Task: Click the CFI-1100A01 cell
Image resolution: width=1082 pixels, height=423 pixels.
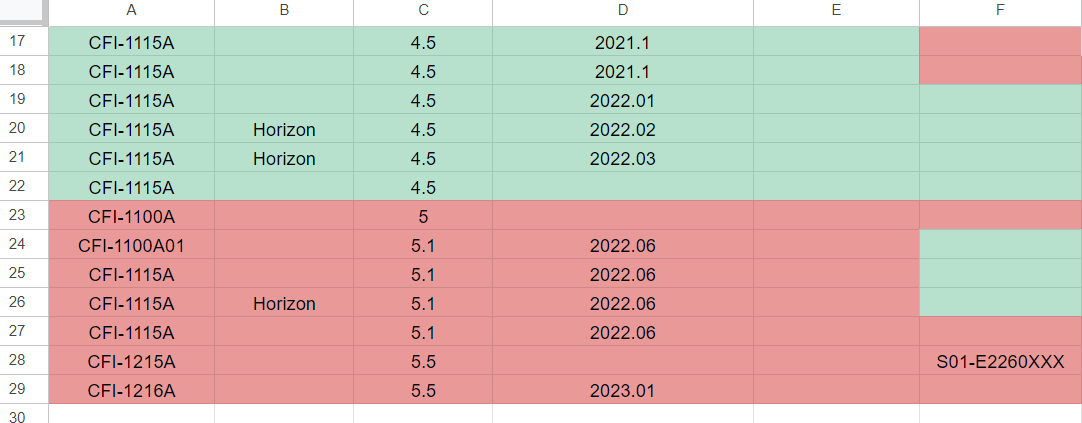Action: click(131, 245)
